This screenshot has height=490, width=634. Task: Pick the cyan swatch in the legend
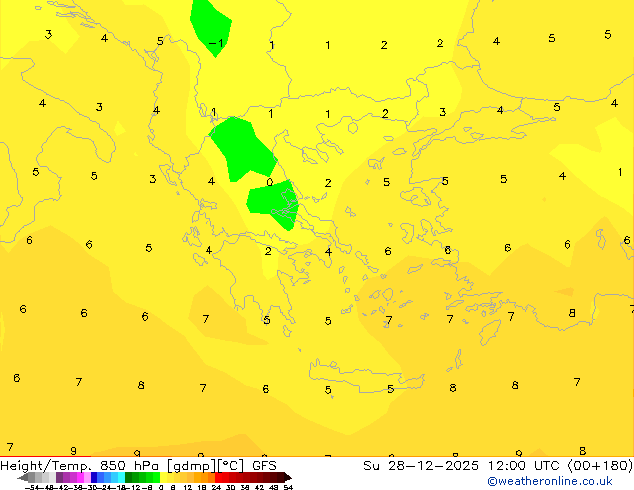[x=122, y=477]
